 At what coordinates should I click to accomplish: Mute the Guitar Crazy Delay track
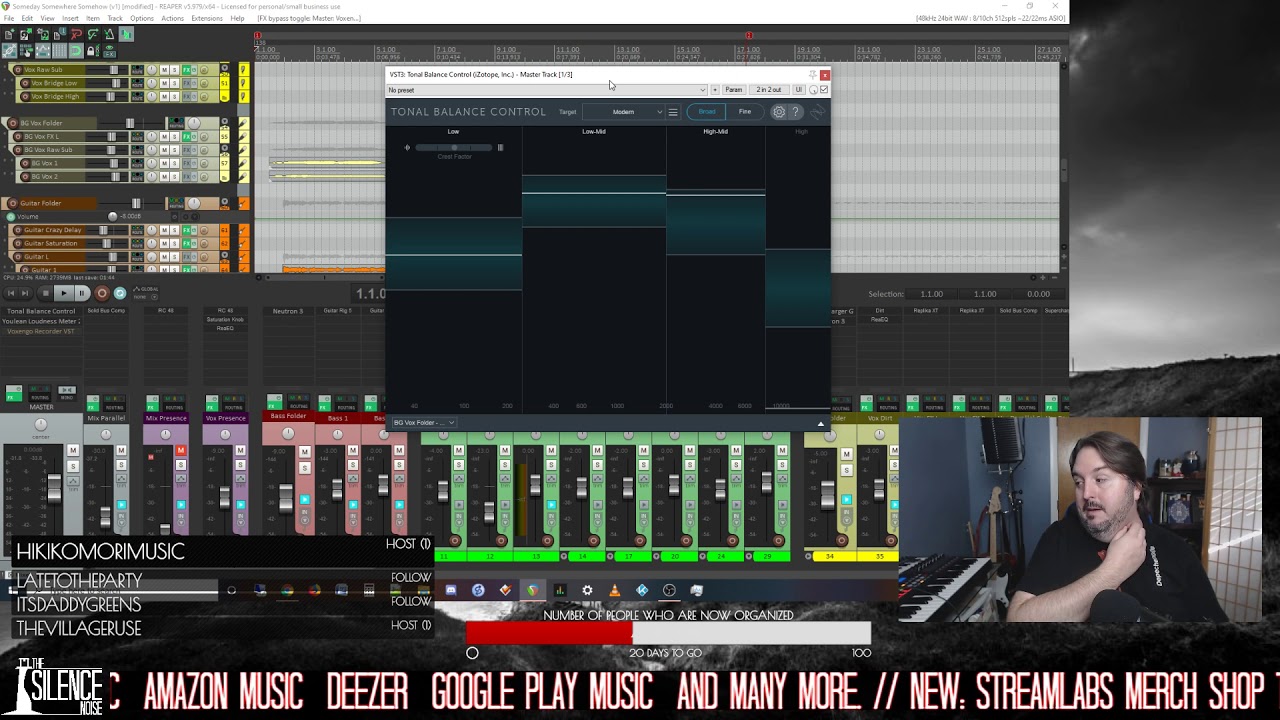point(164,230)
